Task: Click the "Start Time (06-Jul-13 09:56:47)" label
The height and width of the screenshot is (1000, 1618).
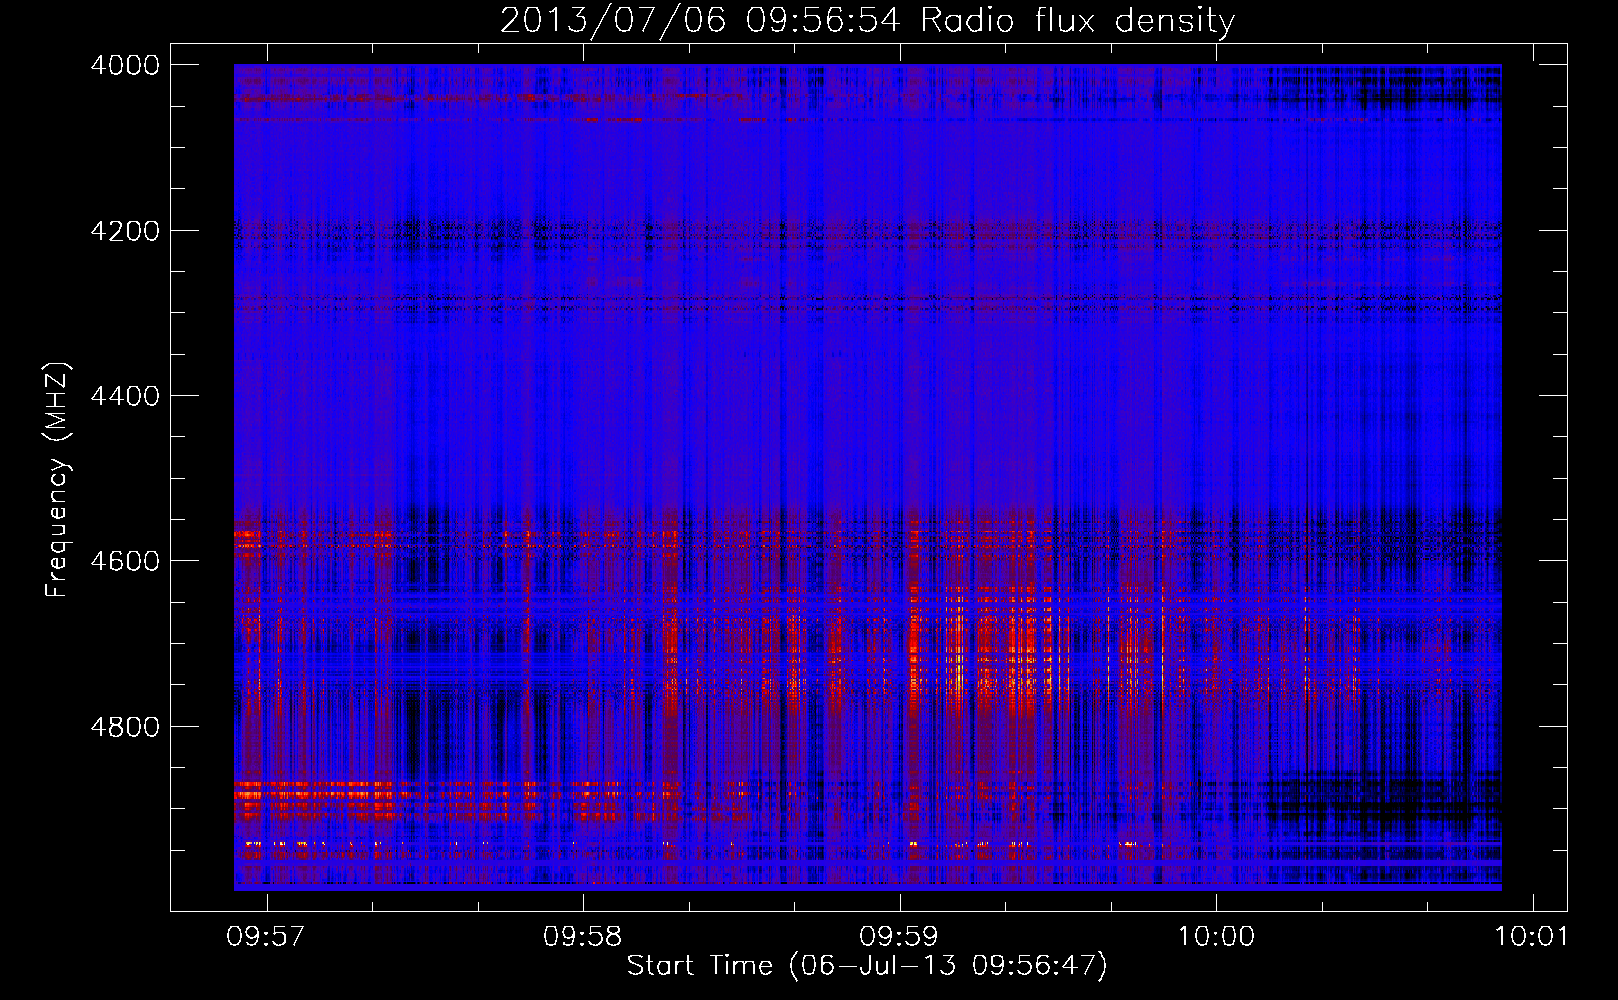Action: (867, 966)
